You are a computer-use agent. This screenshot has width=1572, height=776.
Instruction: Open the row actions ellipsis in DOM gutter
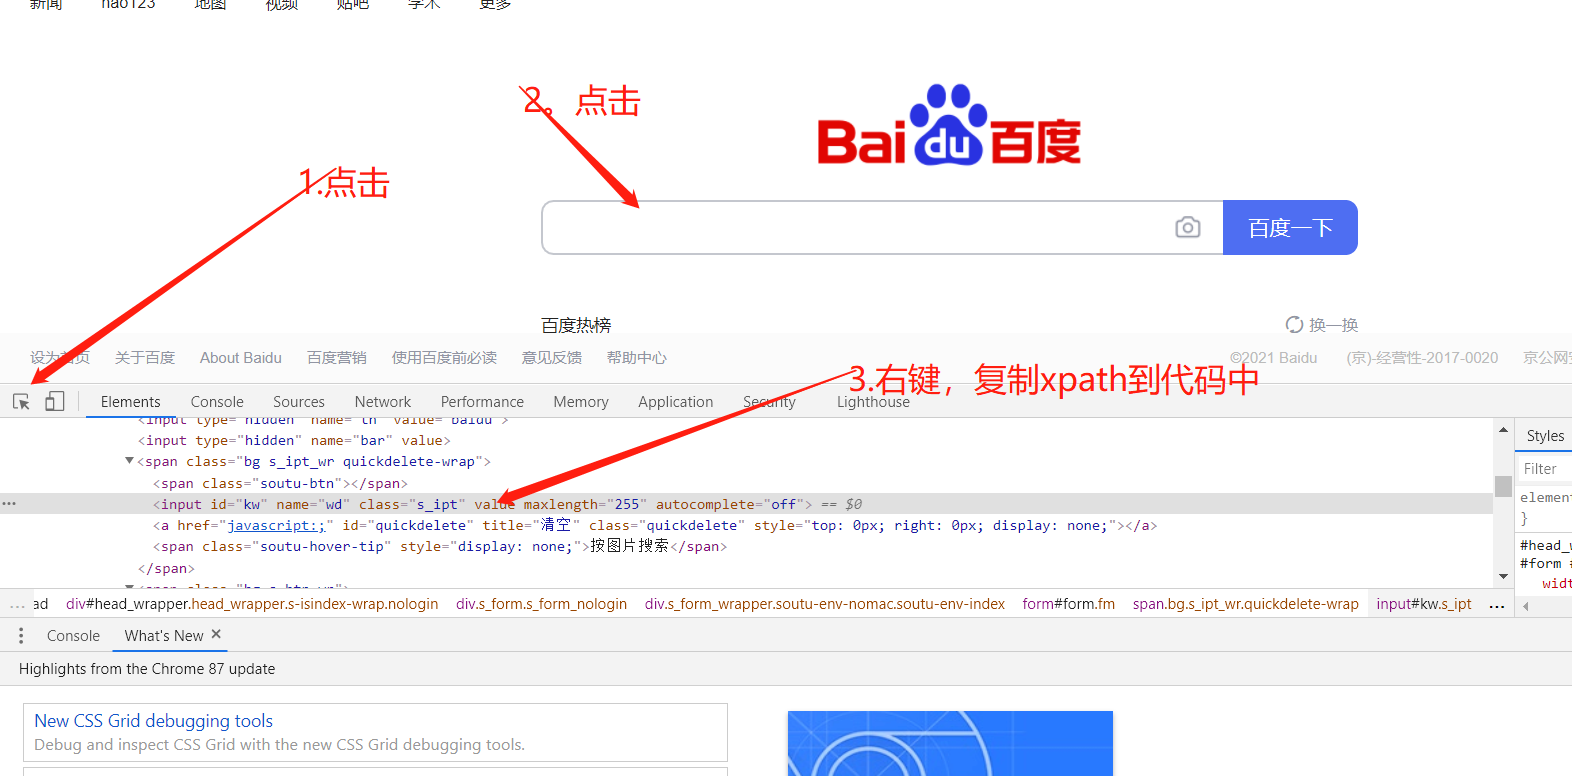(x=9, y=503)
